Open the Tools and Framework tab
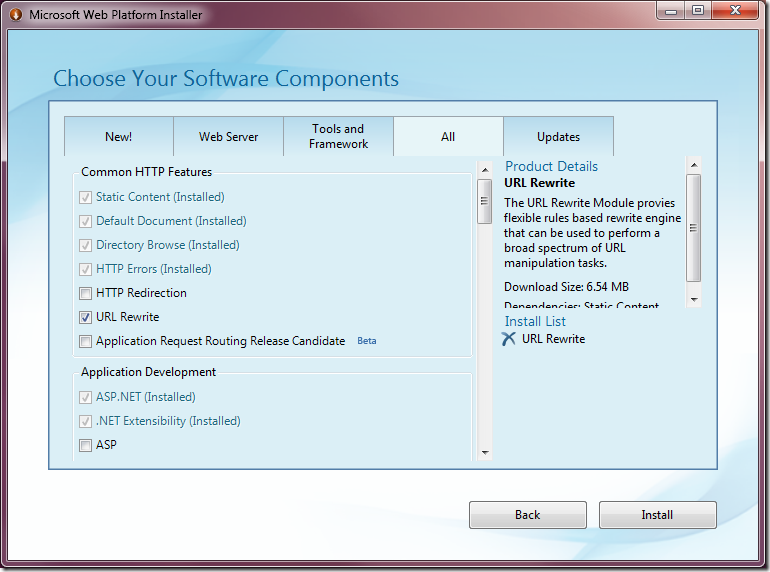The height and width of the screenshot is (572, 770). (338, 136)
